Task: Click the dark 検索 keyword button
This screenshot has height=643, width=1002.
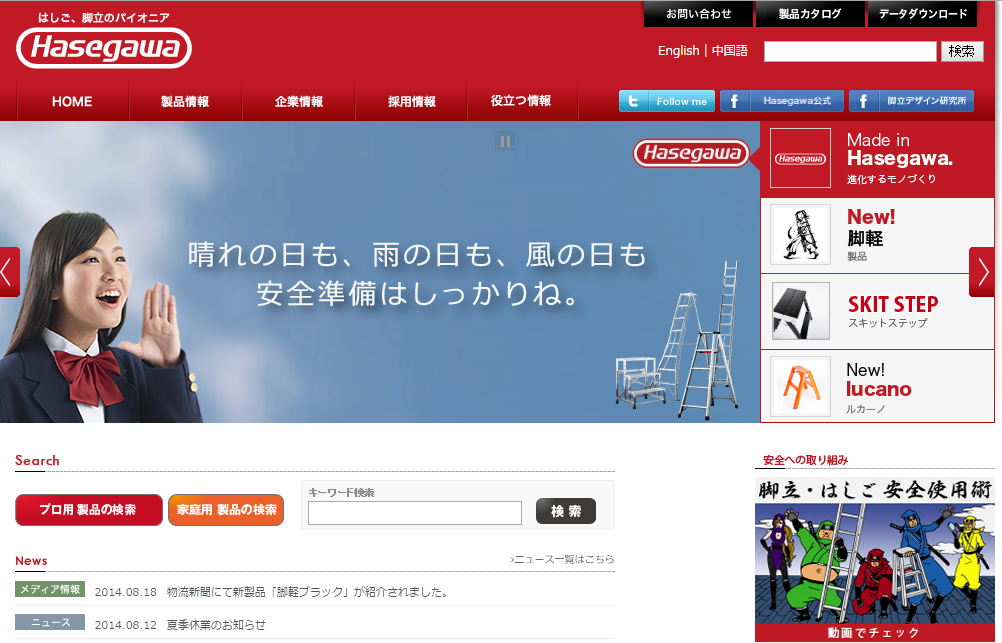Action: pos(566,511)
